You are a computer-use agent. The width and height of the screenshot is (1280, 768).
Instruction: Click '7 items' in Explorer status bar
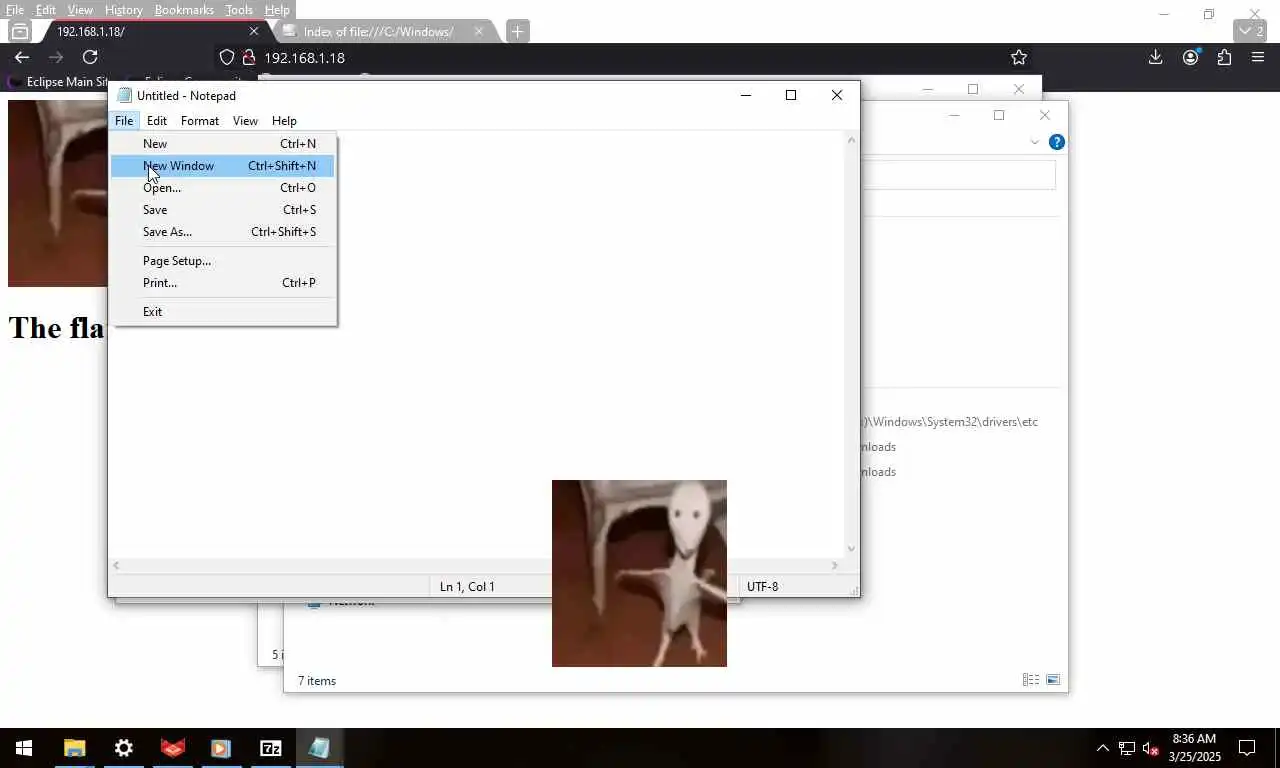coord(317,681)
